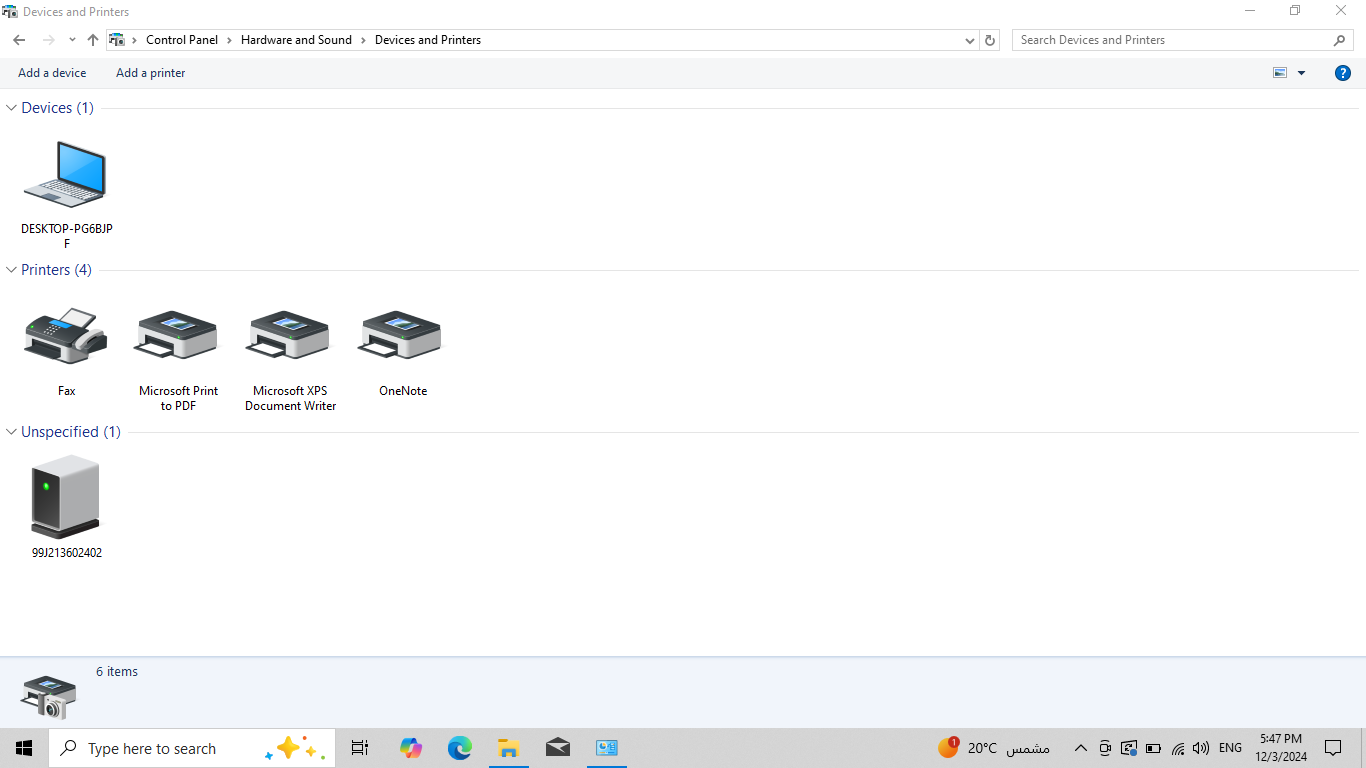Select Microsoft Print to PDF printer
The width and height of the screenshot is (1366, 768).
click(x=178, y=337)
